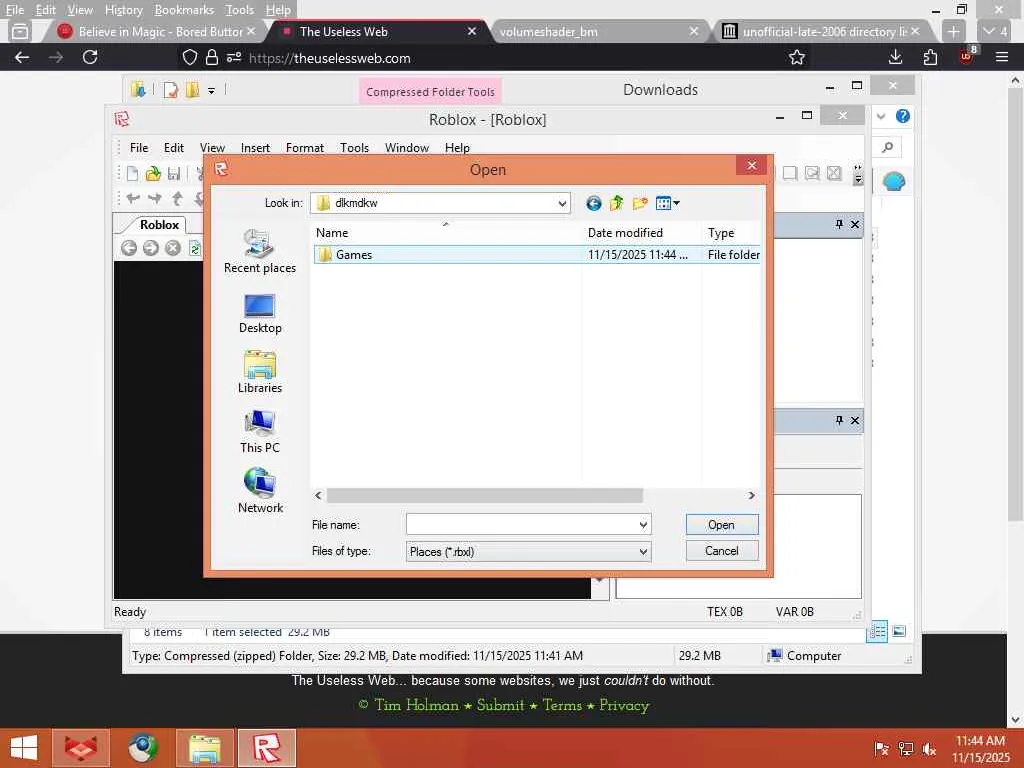Select Recent places in dialog sidebar

pos(260,251)
